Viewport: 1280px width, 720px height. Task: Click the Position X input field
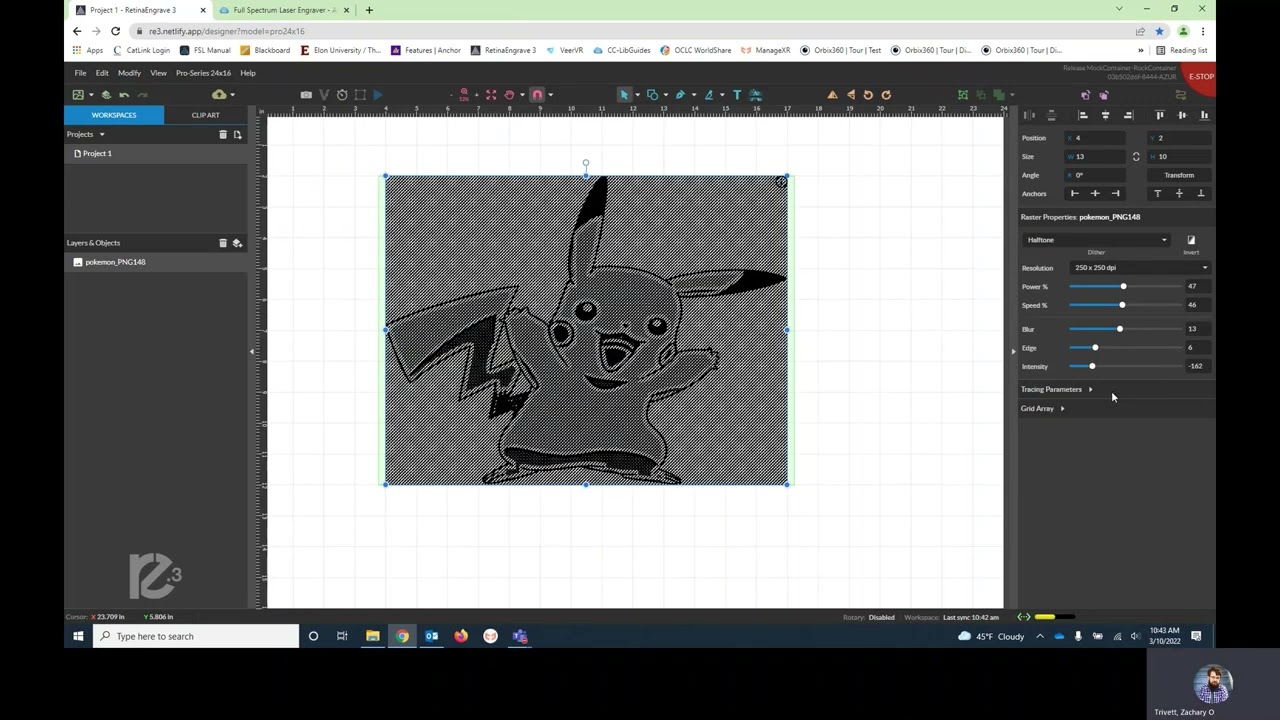(1096, 138)
